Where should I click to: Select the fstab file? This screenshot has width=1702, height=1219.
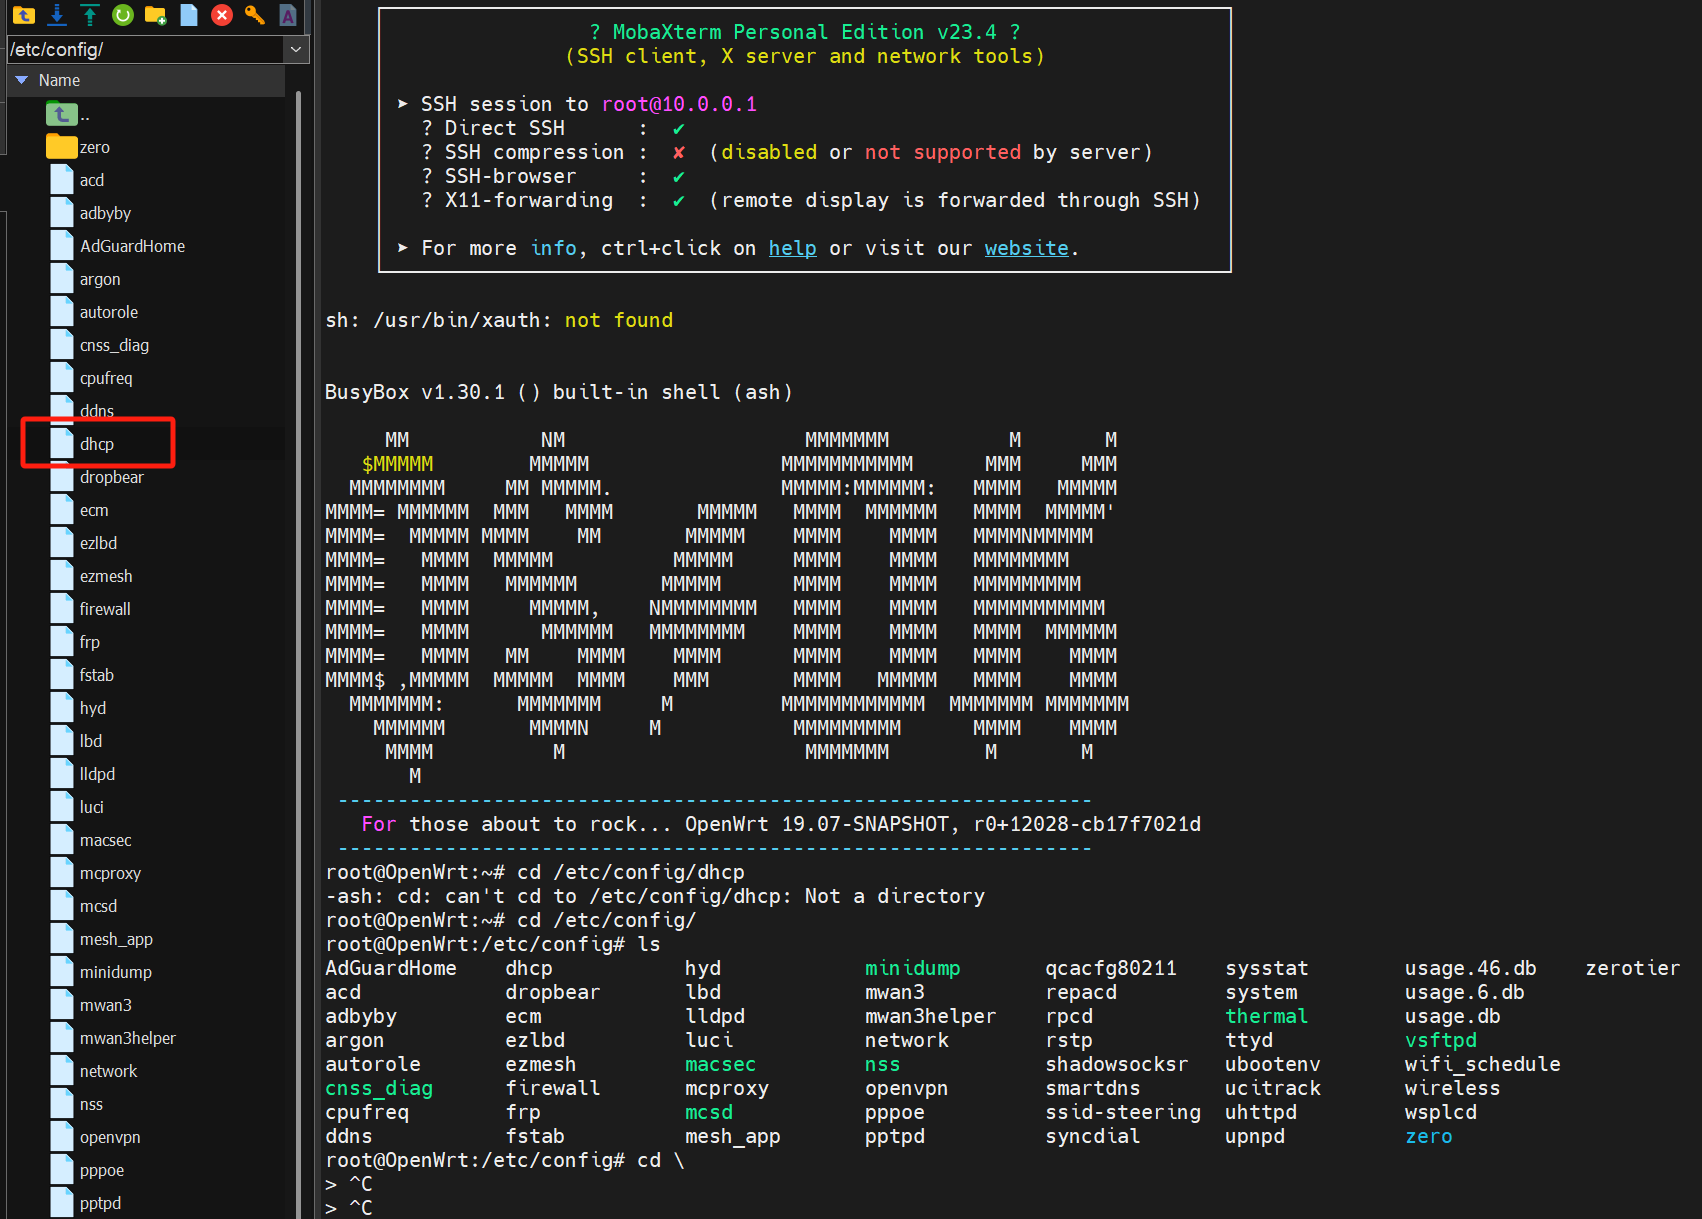click(83, 675)
